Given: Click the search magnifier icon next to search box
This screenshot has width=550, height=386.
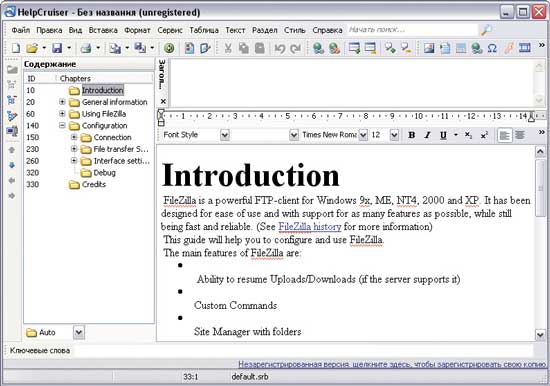Looking at the screenshot, I should (x=486, y=30).
